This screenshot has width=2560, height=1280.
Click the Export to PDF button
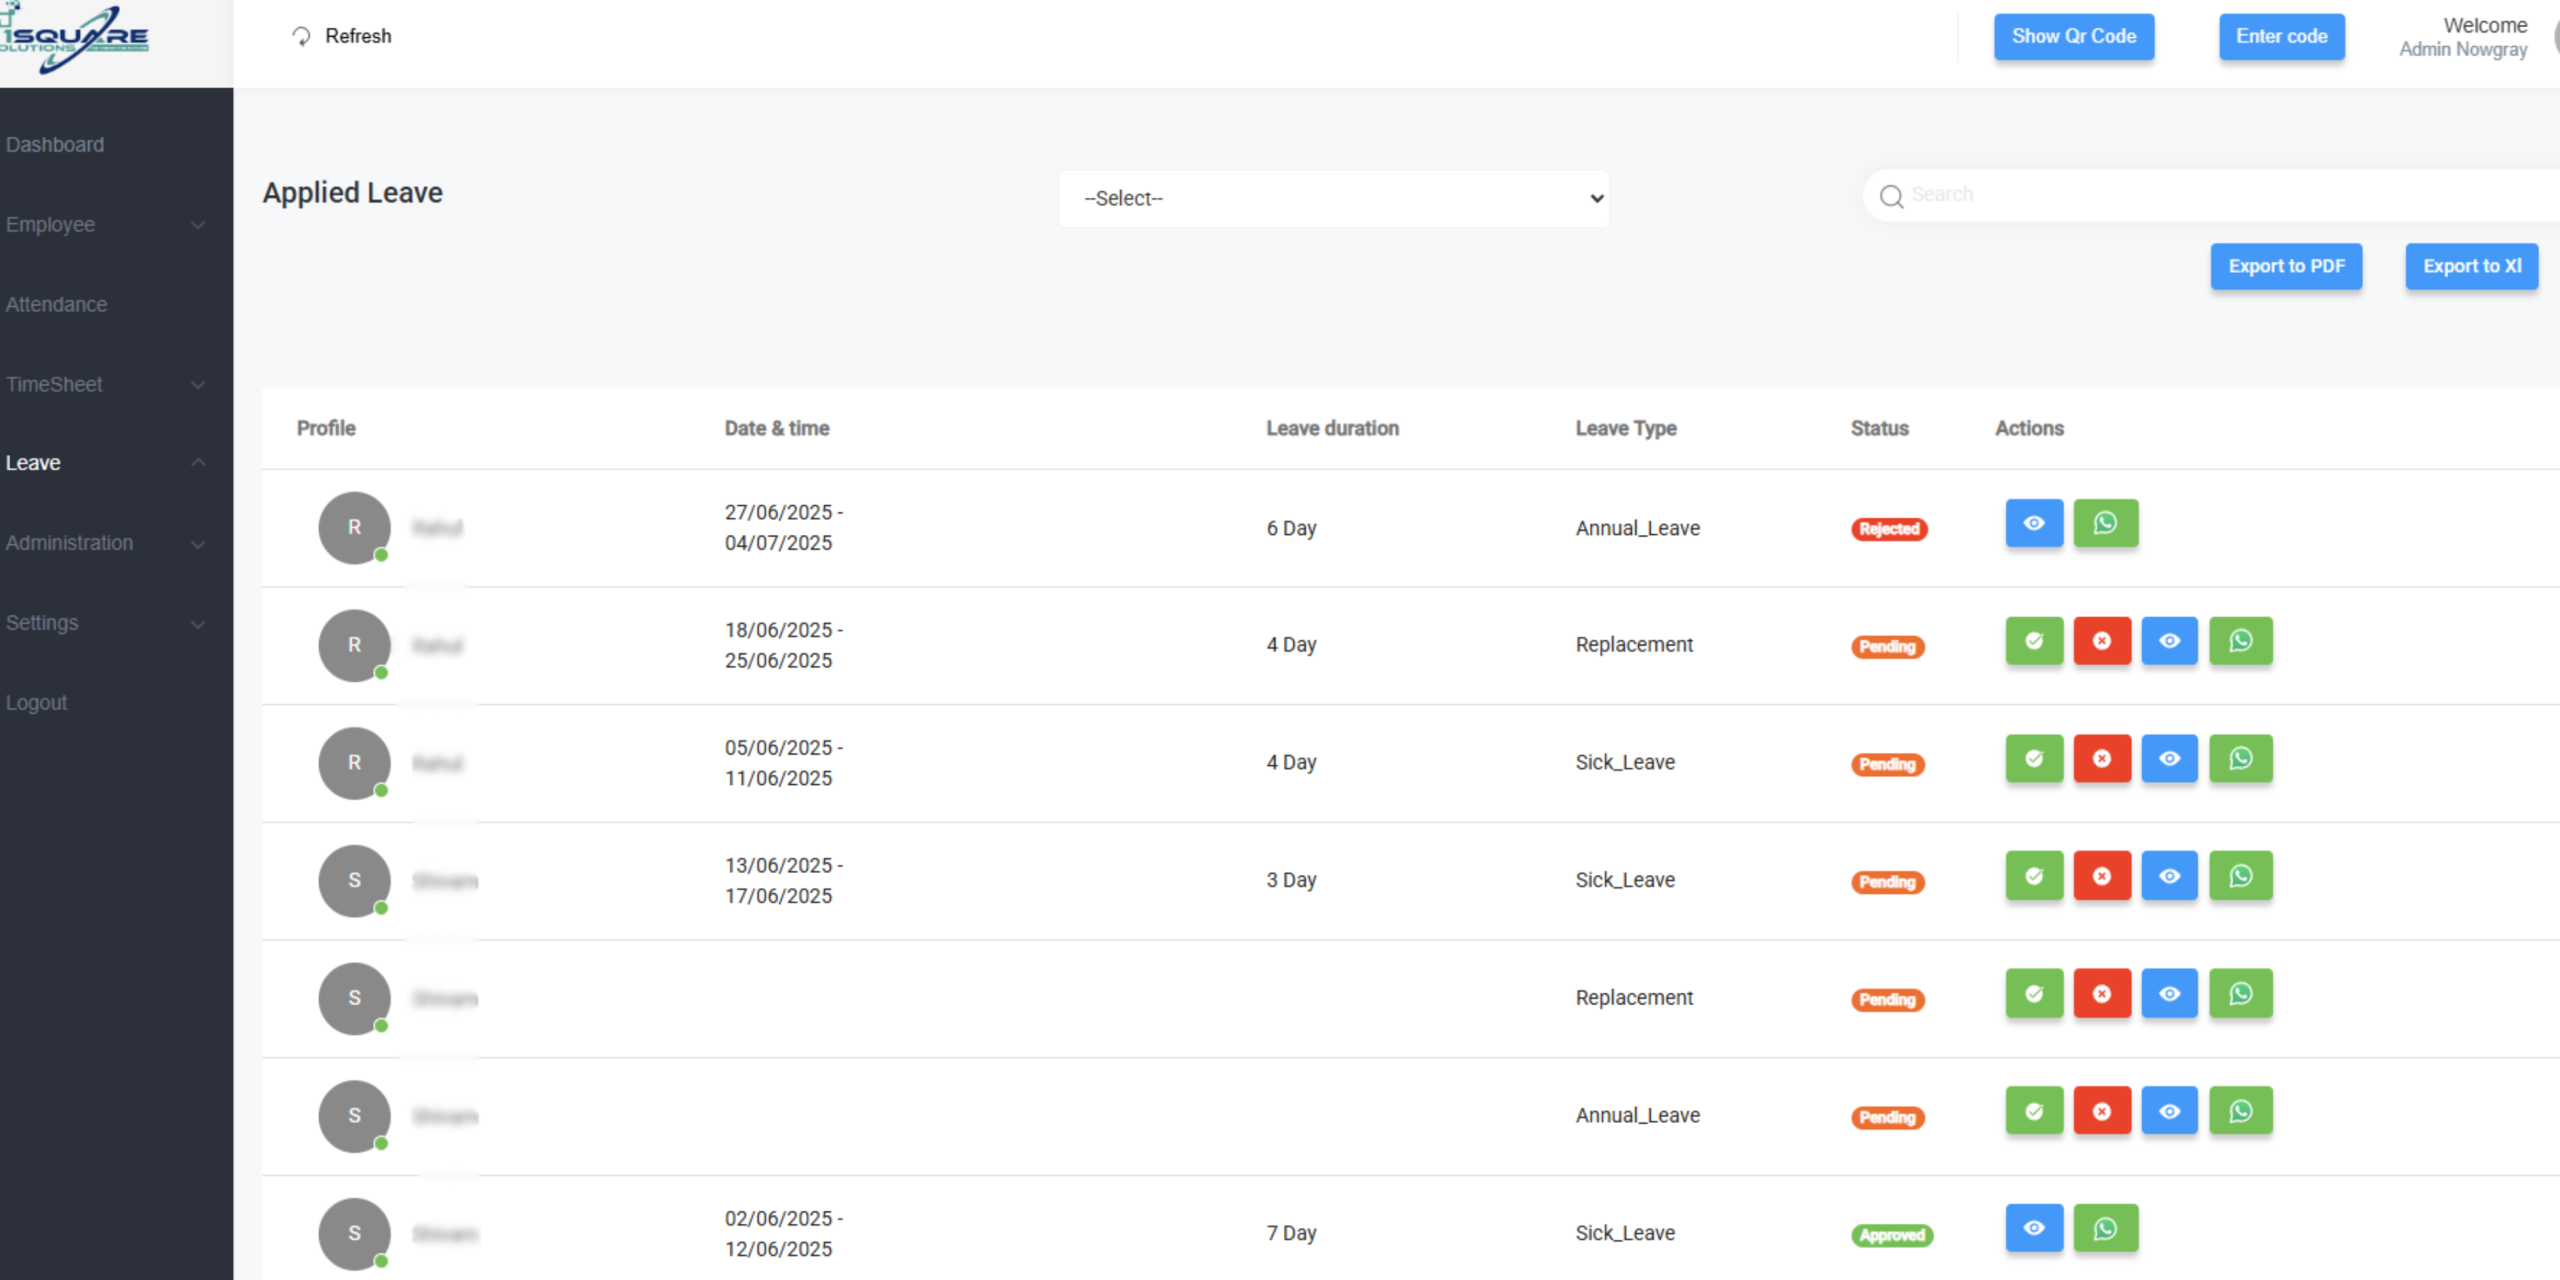(x=2285, y=267)
